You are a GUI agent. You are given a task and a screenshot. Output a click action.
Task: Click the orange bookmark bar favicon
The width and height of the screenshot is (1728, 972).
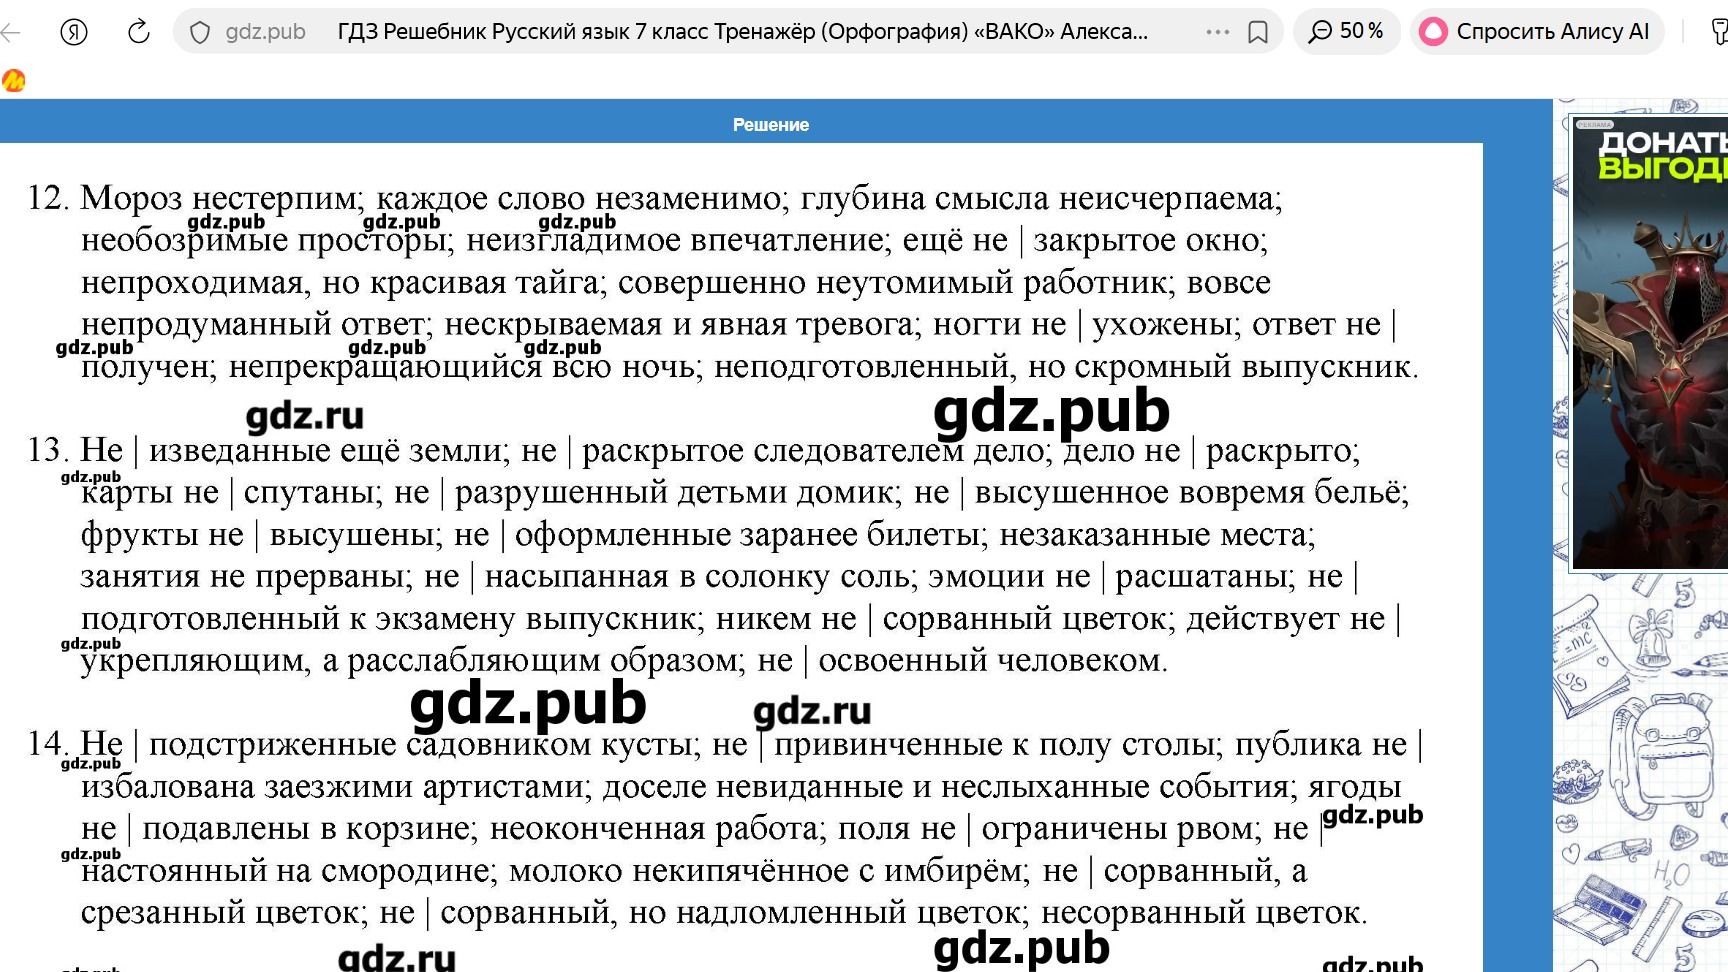(x=13, y=81)
